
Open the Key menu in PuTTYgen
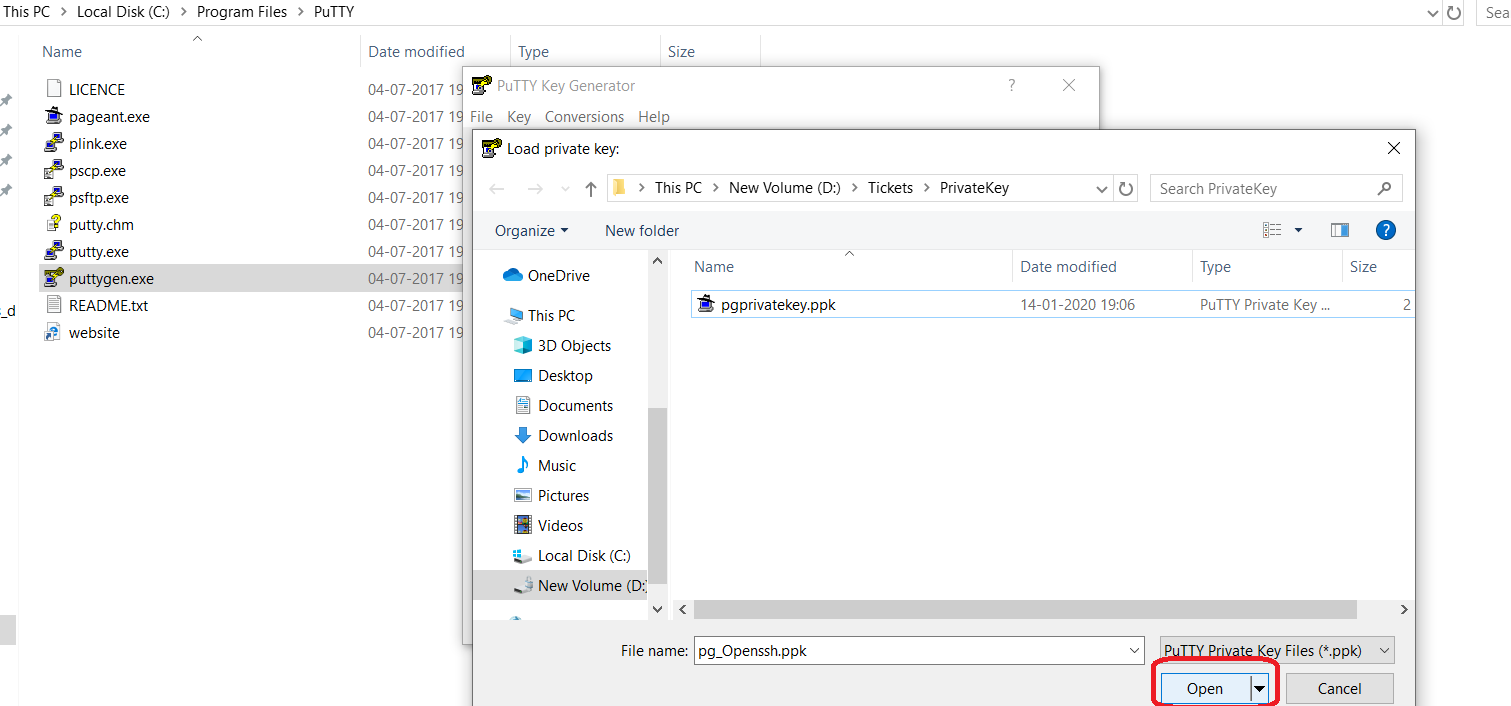tap(519, 117)
